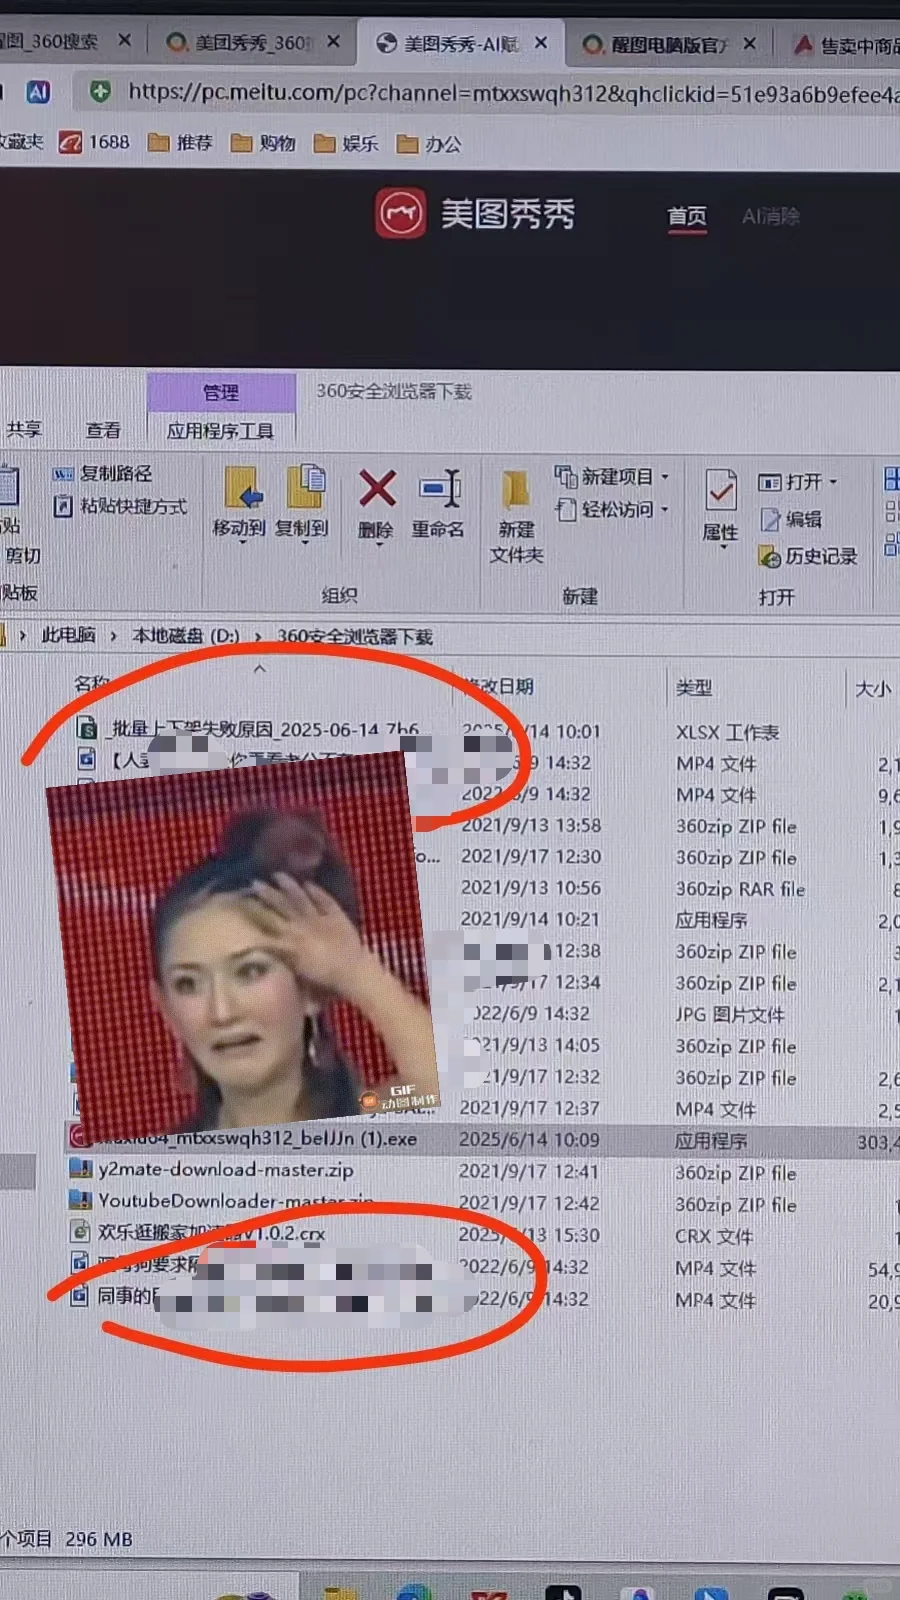
Task: Switch to the Manage (管理) ribbon tab
Action: [x=221, y=392]
